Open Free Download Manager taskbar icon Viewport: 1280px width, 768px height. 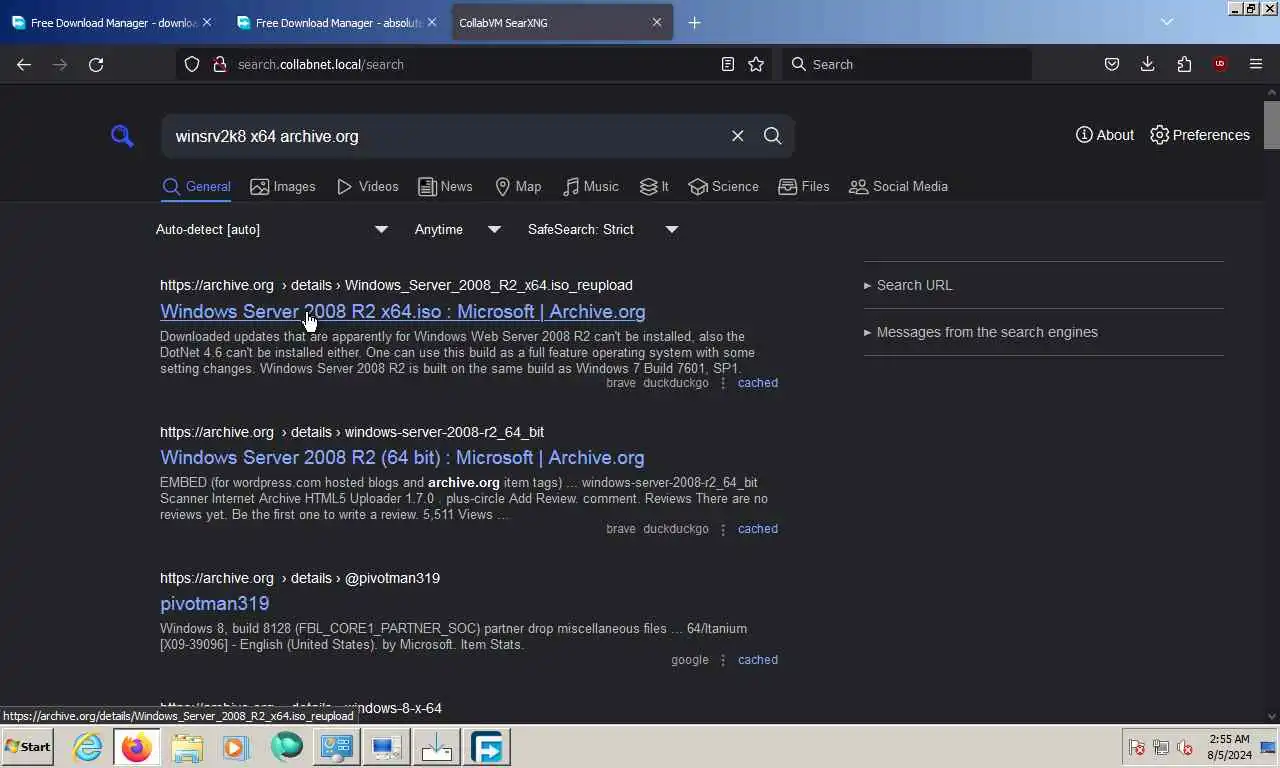pyautogui.click(x=487, y=747)
